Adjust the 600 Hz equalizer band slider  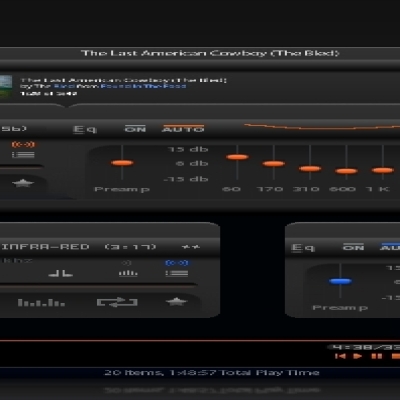tap(346, 171)
